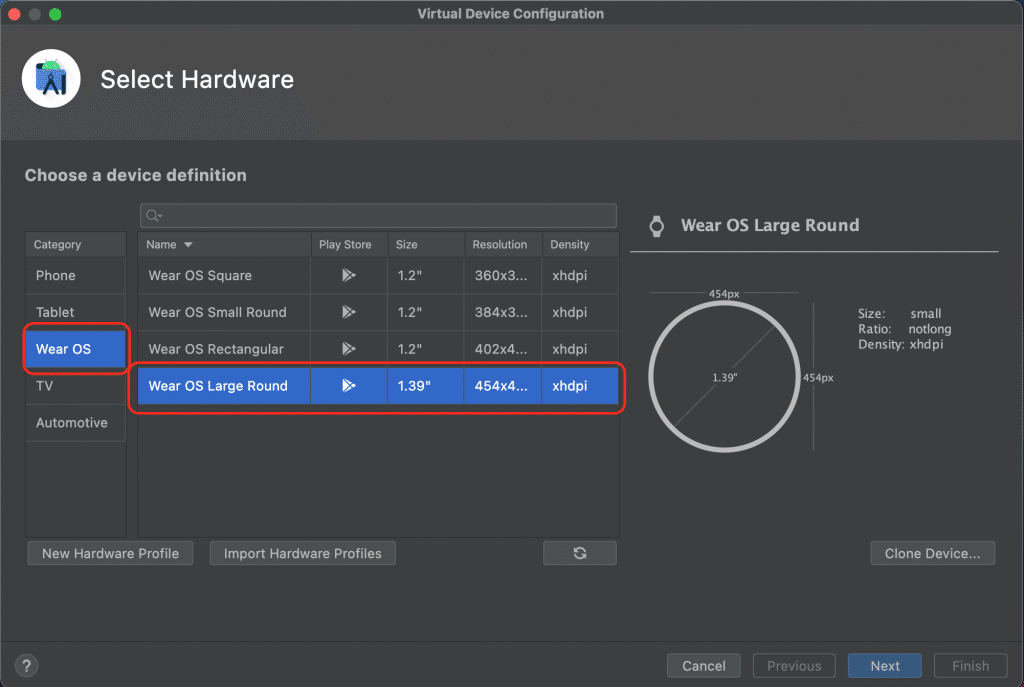Select the Tablet category
1024x687 pixels.
click(76, 312)
